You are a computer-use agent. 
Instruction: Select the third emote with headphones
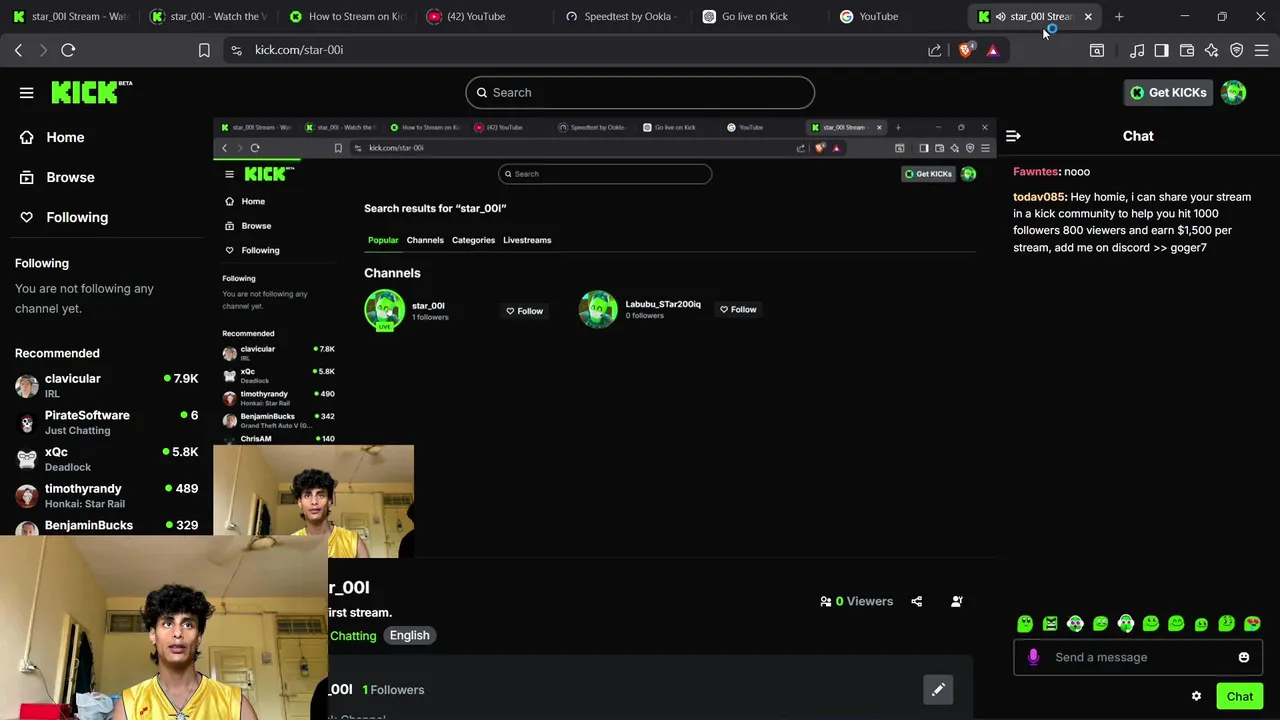(x=1075, y=624)
